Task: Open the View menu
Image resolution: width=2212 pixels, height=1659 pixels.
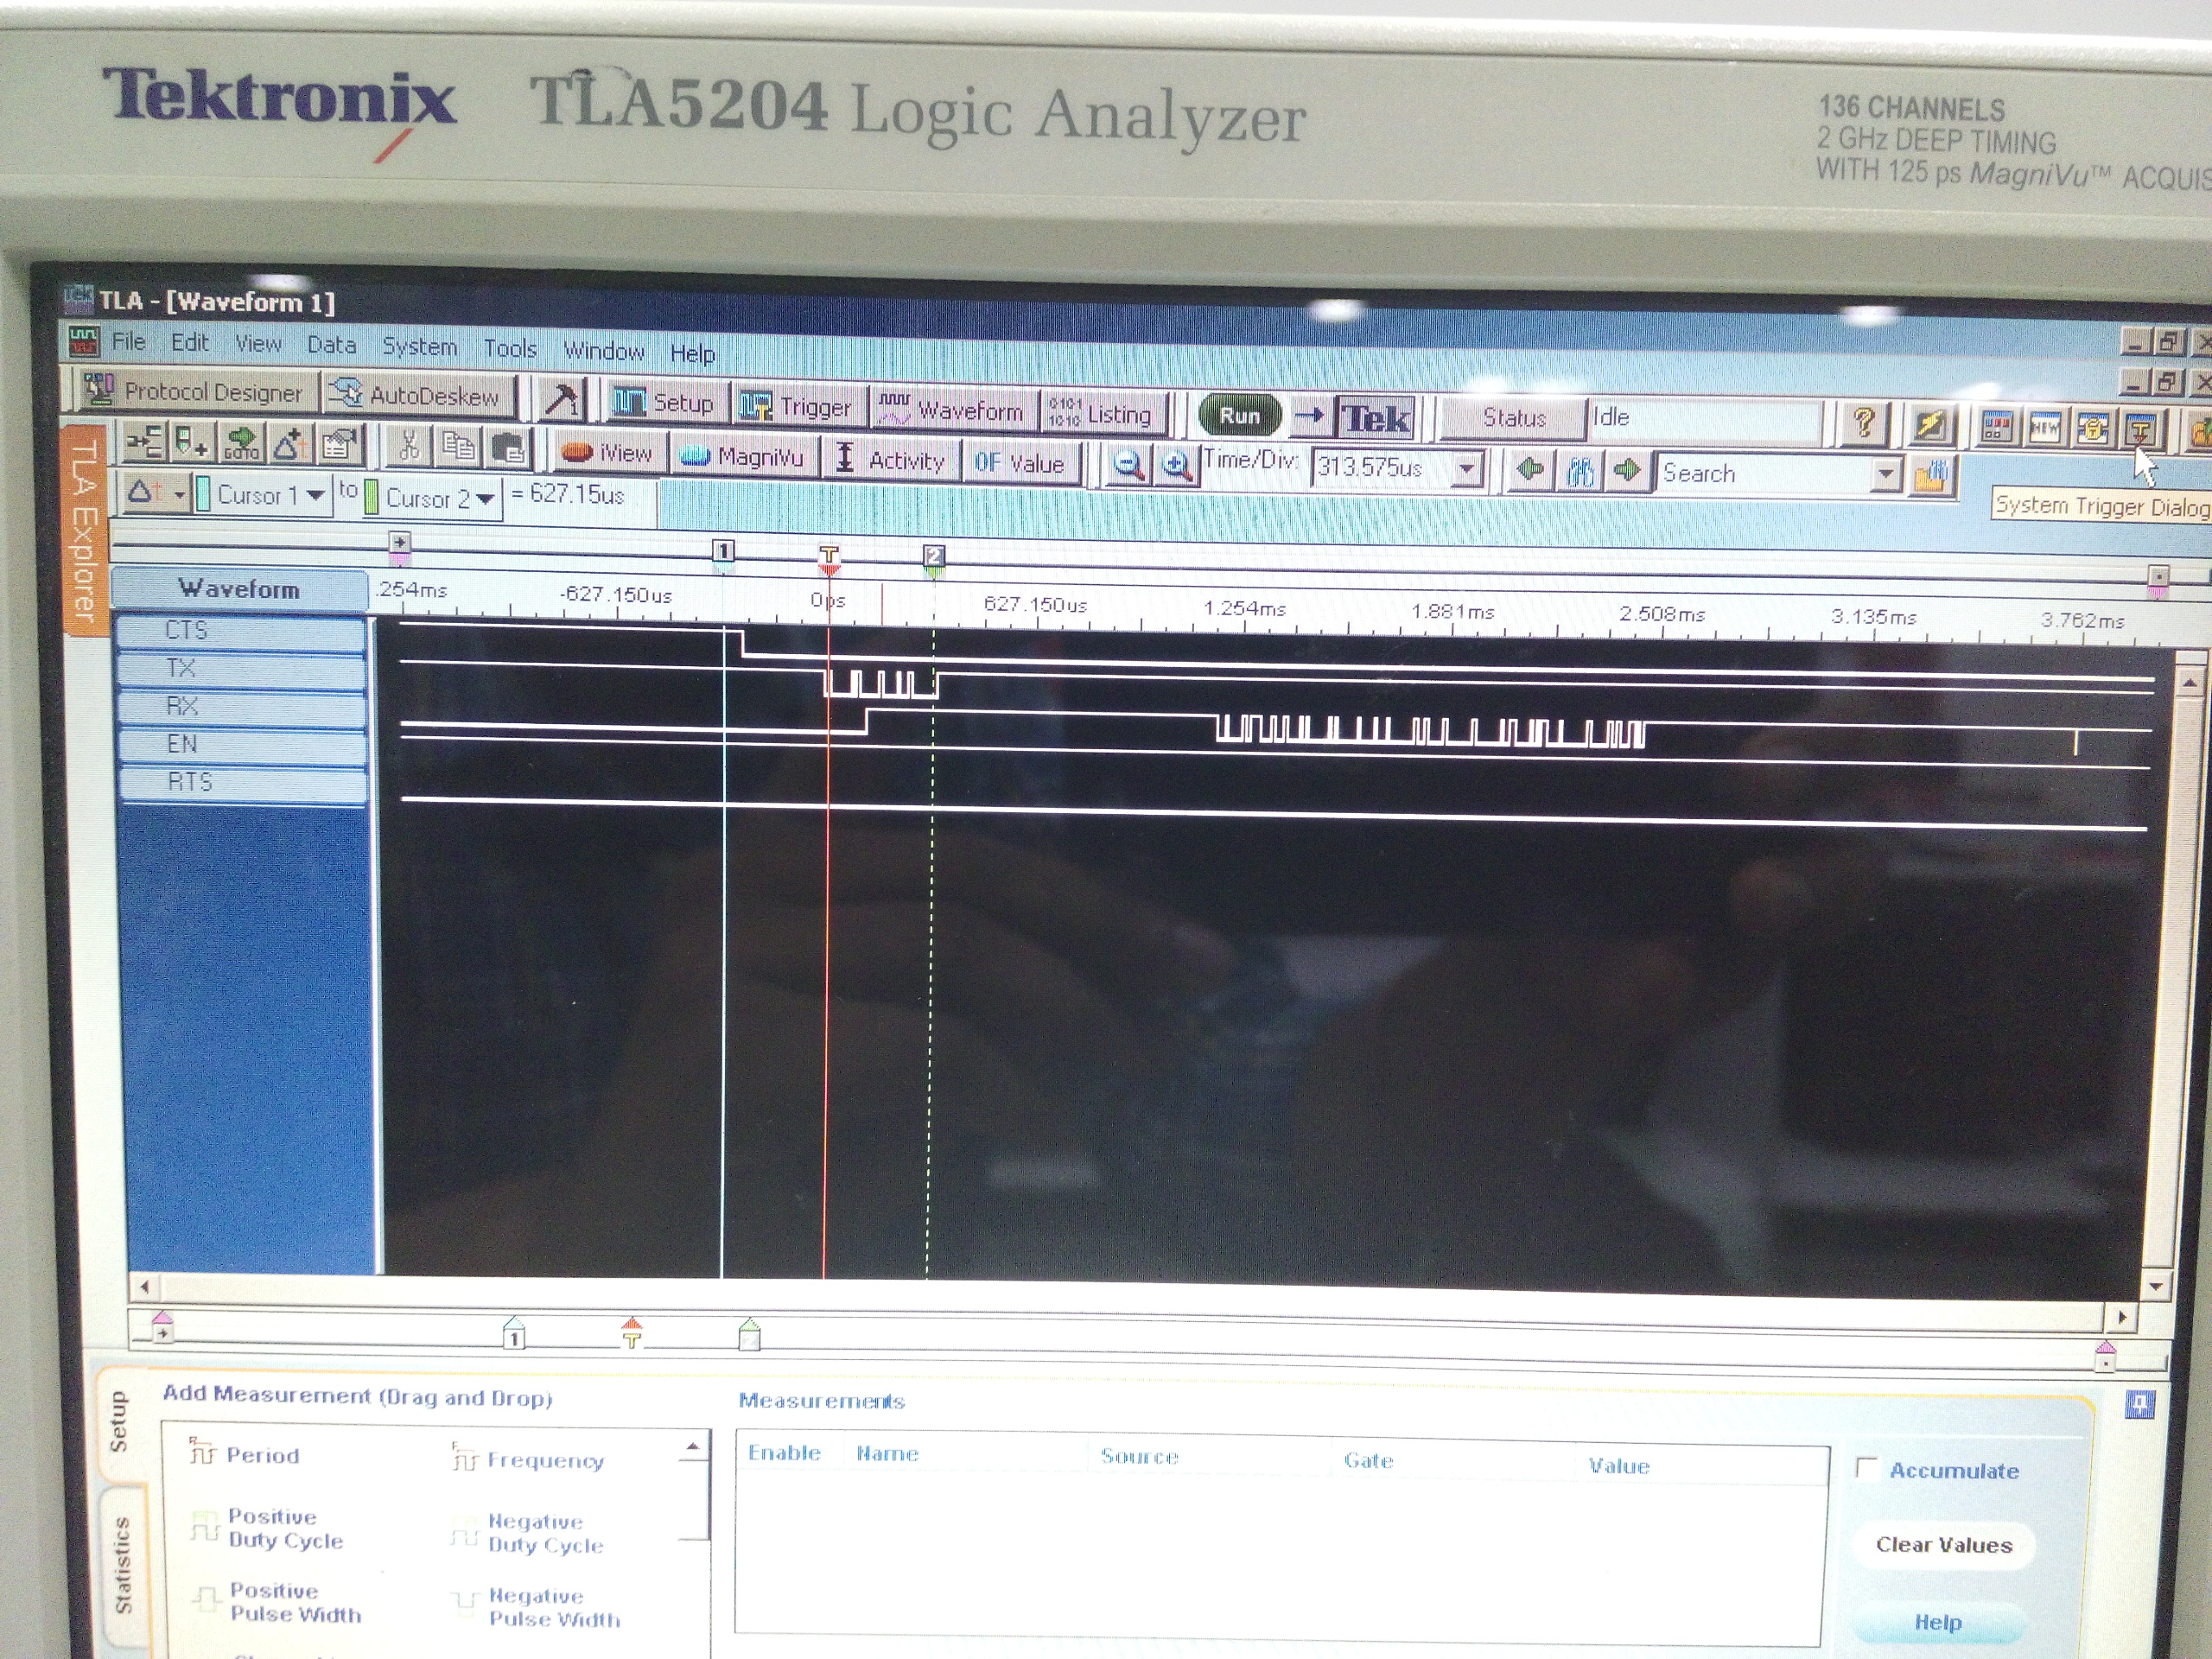Action: 257,344
